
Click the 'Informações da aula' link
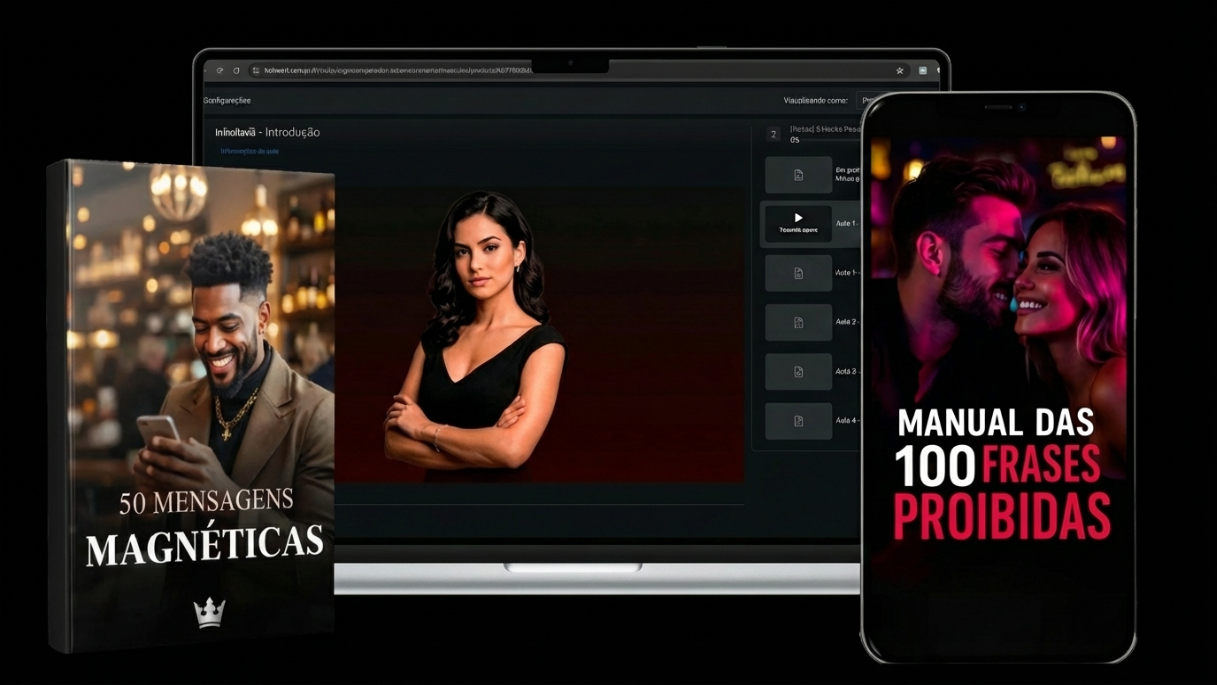click(249, 151)
